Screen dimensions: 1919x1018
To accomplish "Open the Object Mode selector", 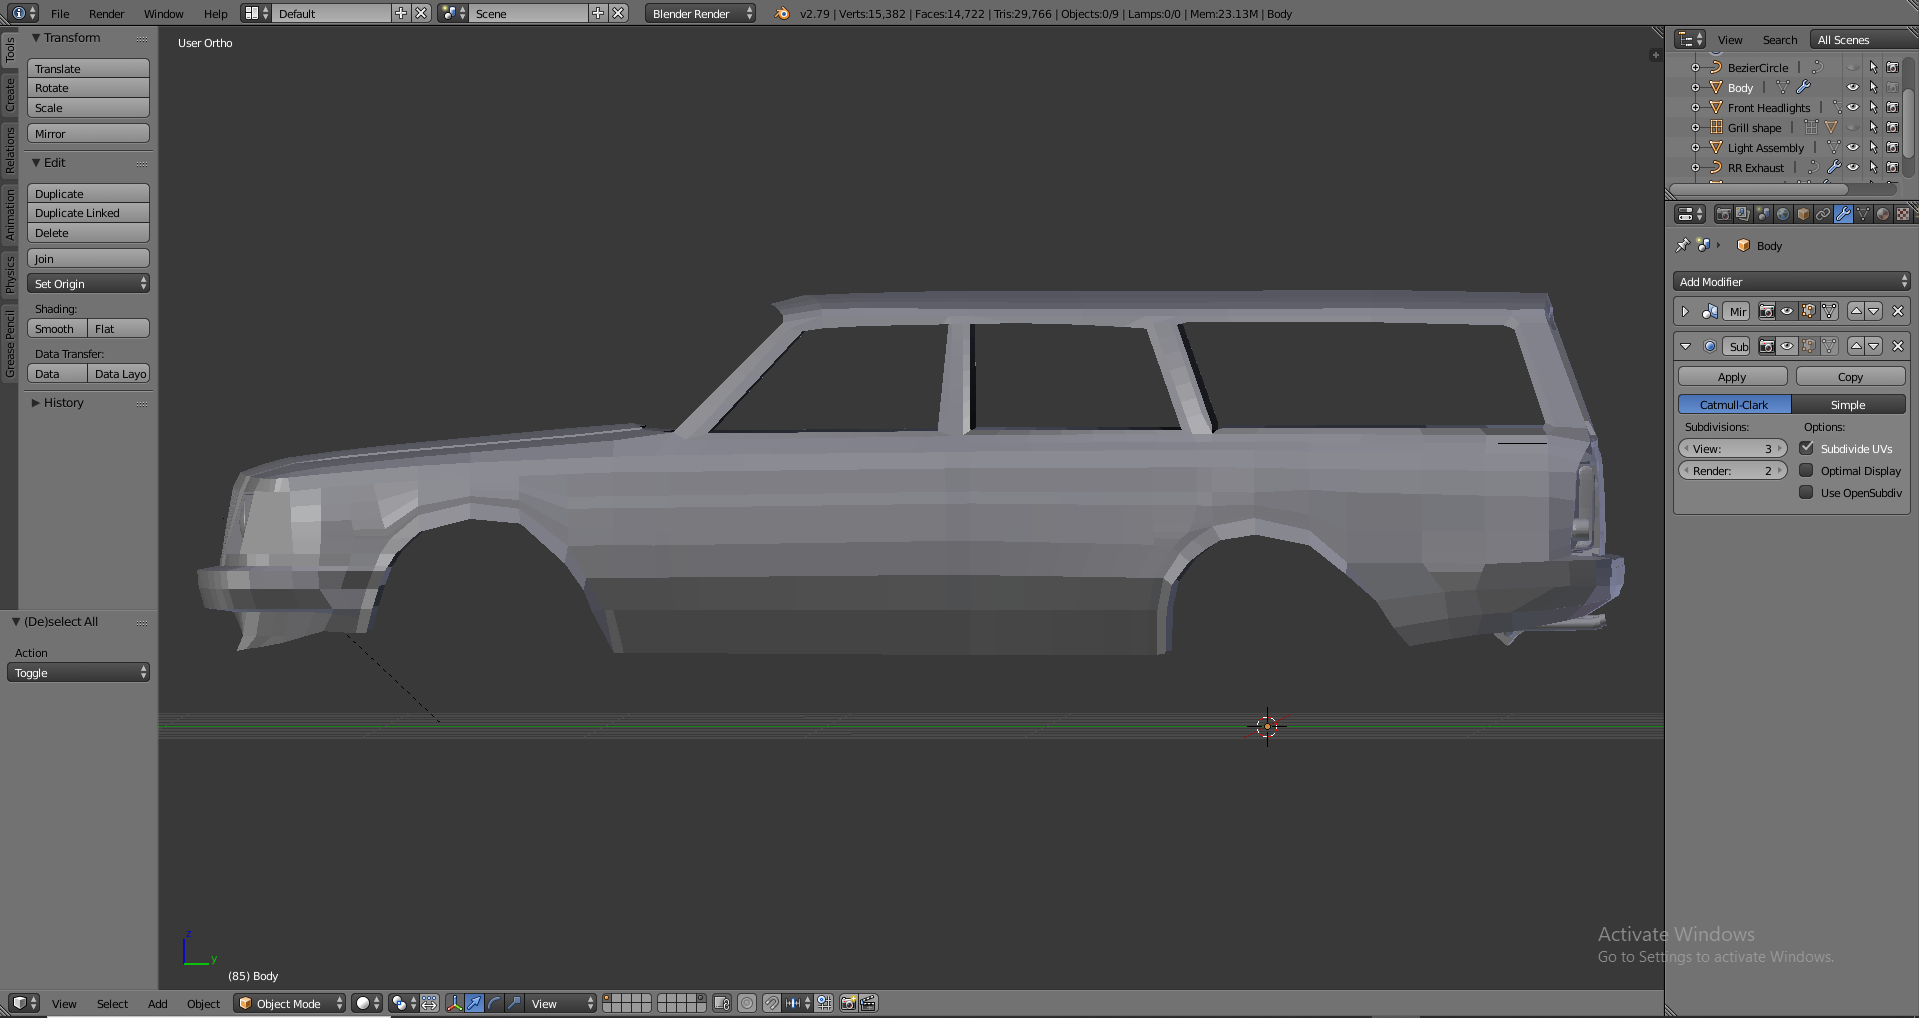I will 290,1003.
